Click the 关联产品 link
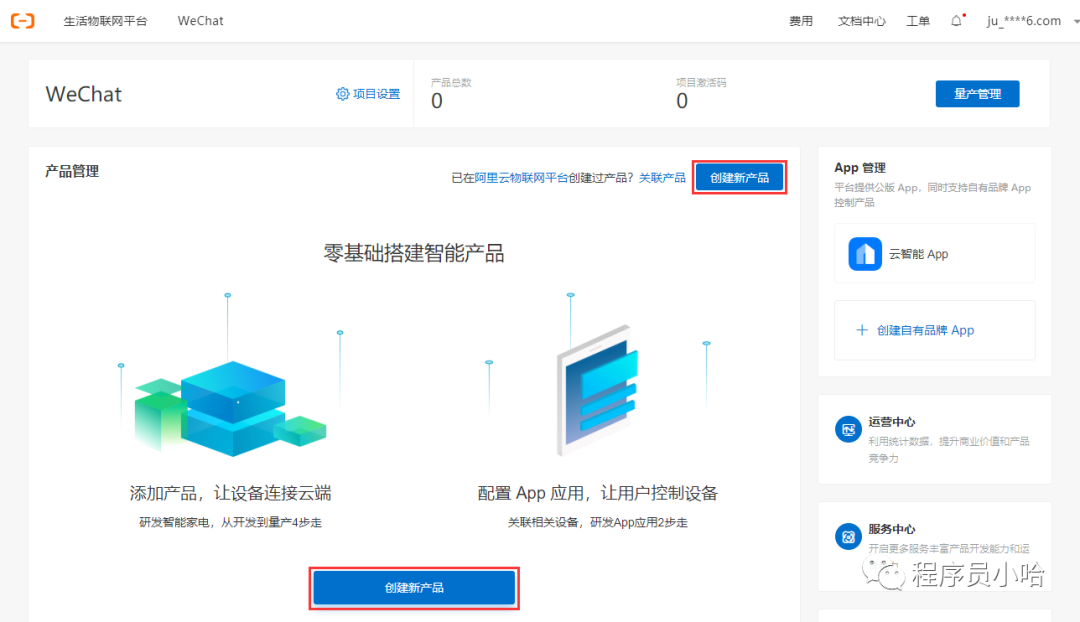1080x622 pixels. click(662, 178)
